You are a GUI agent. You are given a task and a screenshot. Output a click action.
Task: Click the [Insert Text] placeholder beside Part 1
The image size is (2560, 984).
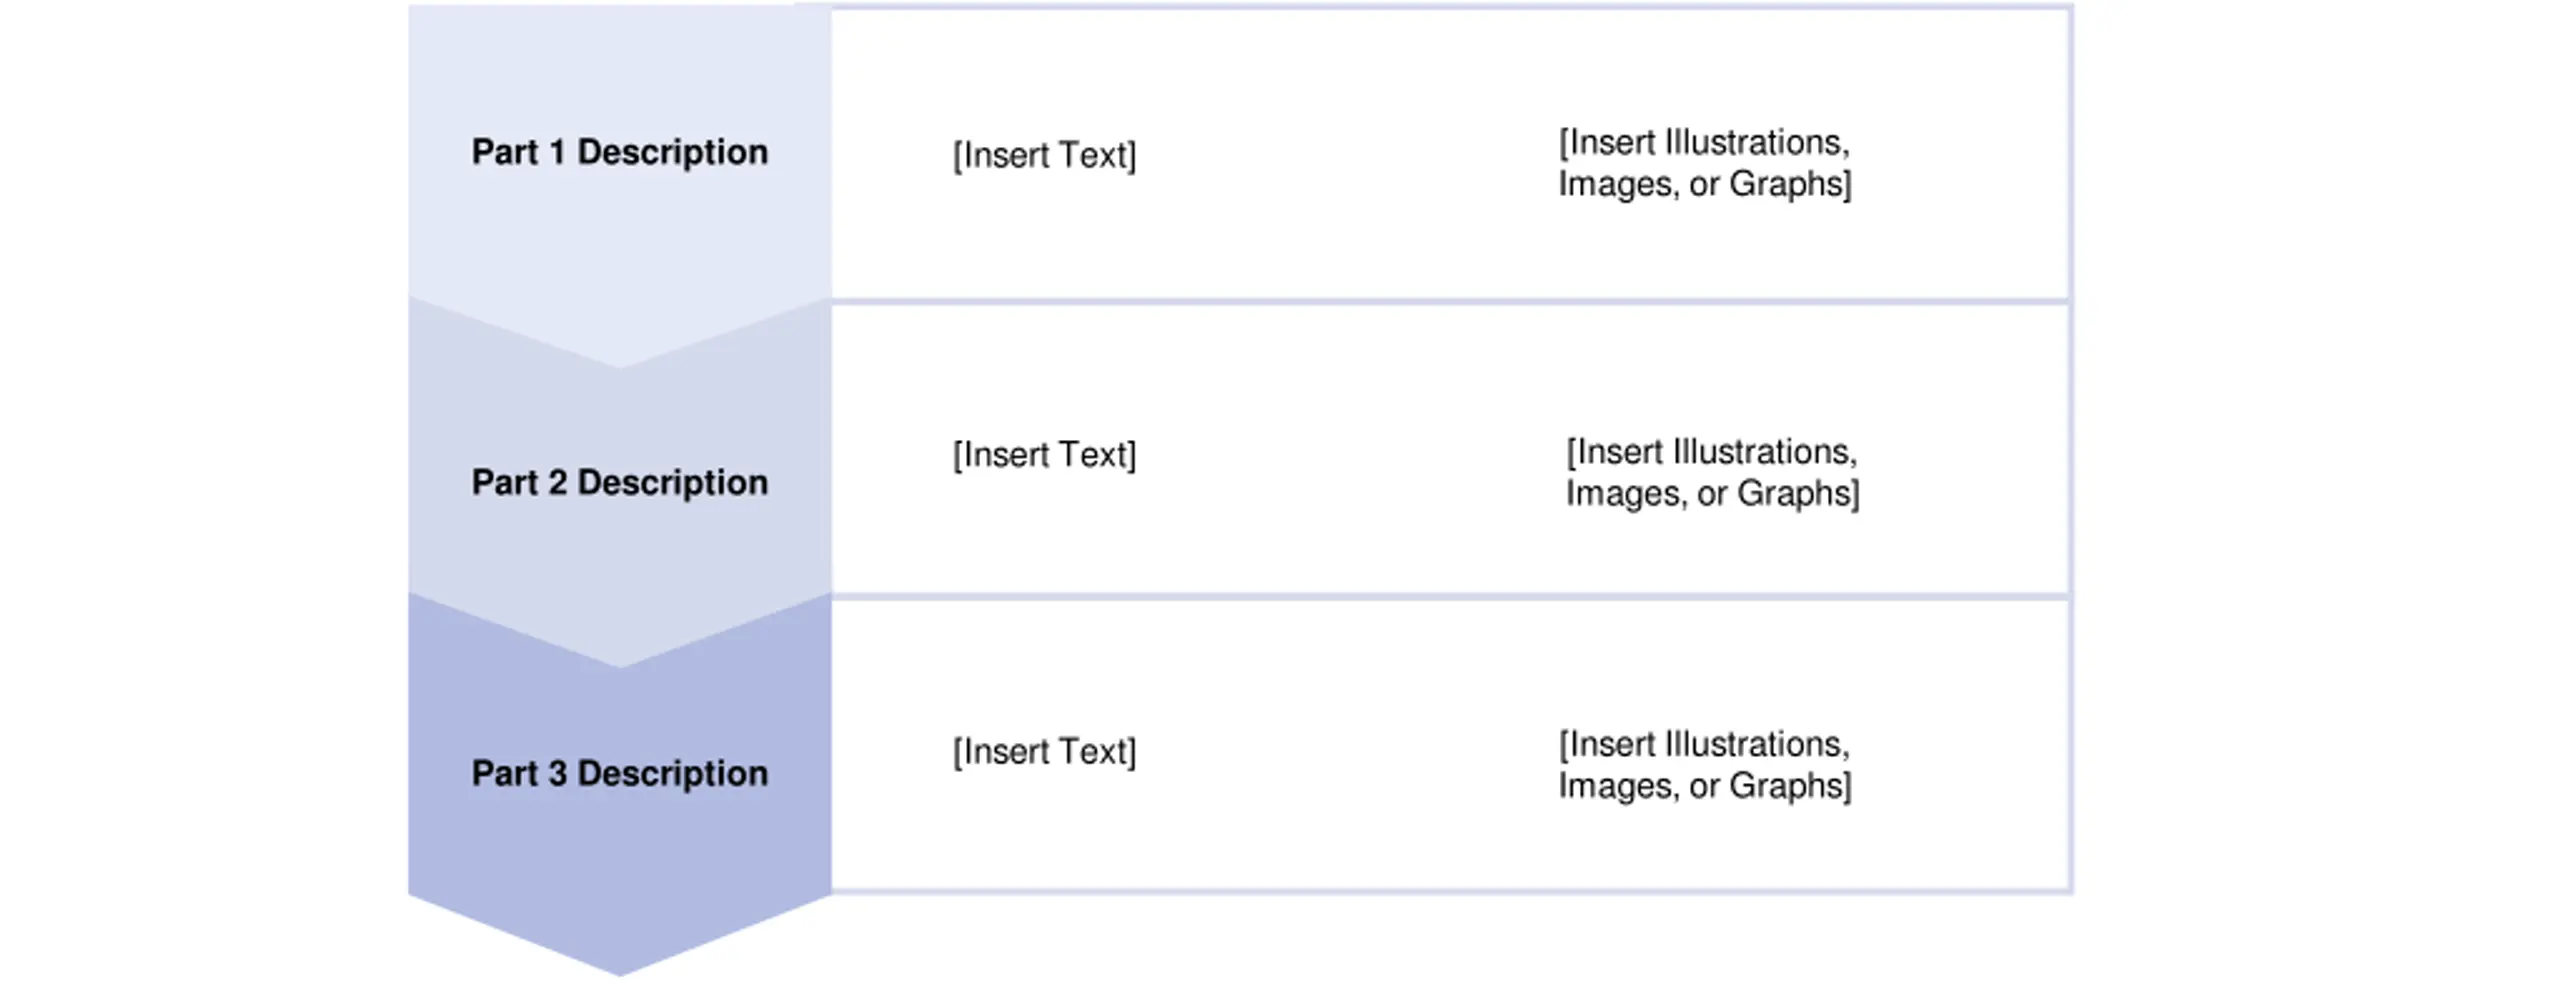pos(1044,155)
